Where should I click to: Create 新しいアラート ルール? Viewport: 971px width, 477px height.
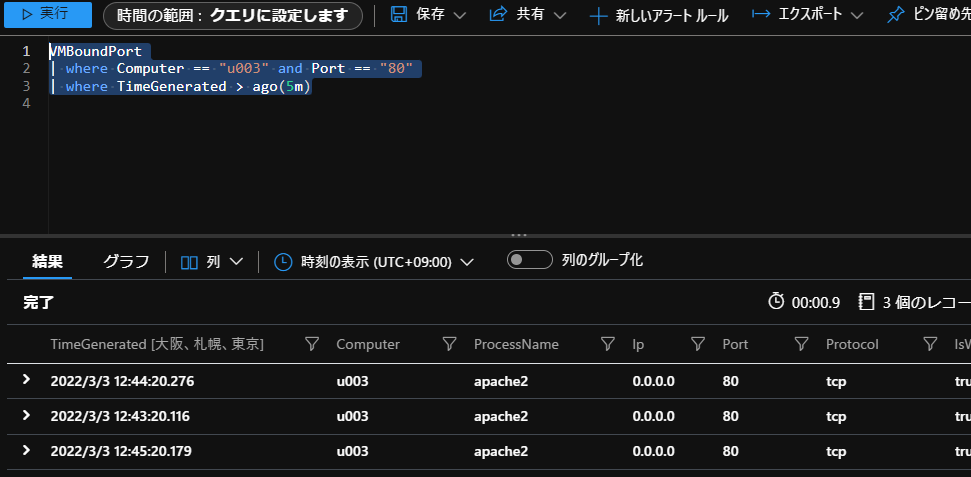672,16
